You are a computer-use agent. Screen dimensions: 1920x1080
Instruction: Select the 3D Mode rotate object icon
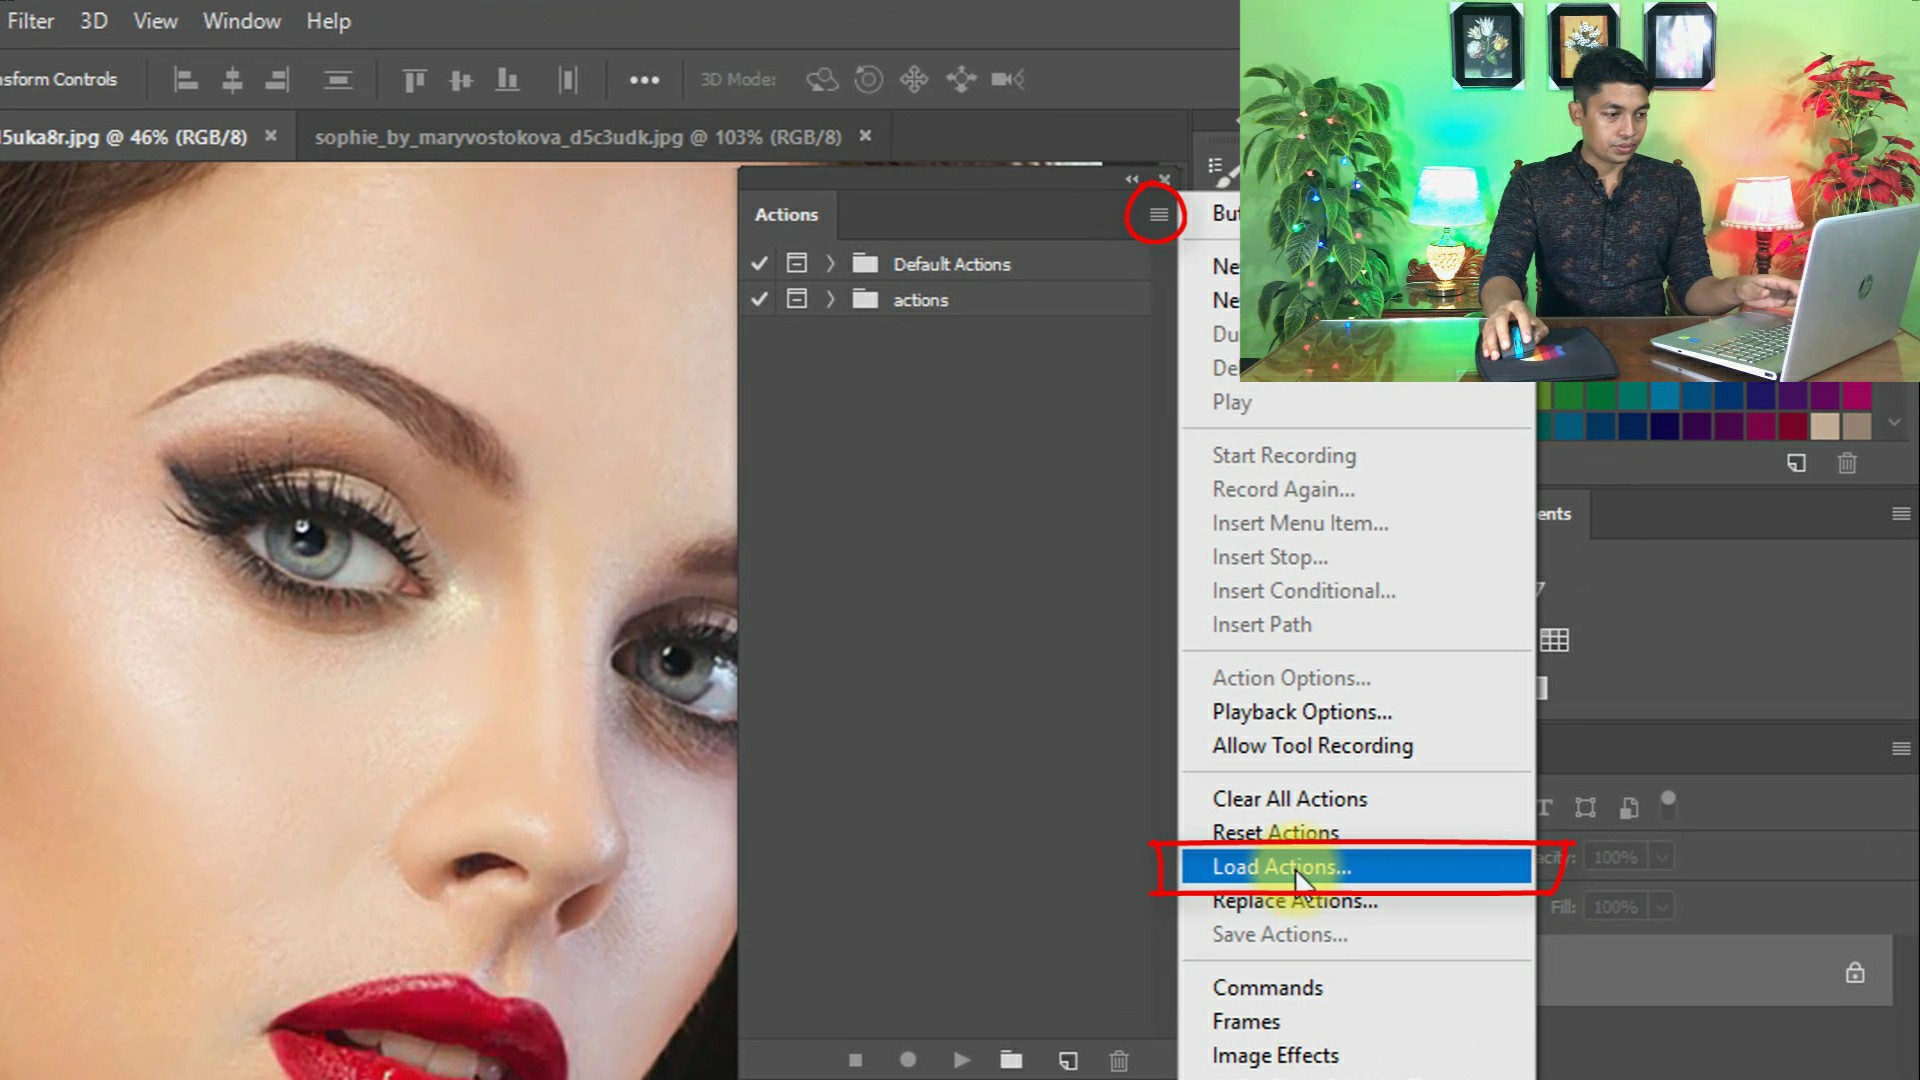click(822, 79)
